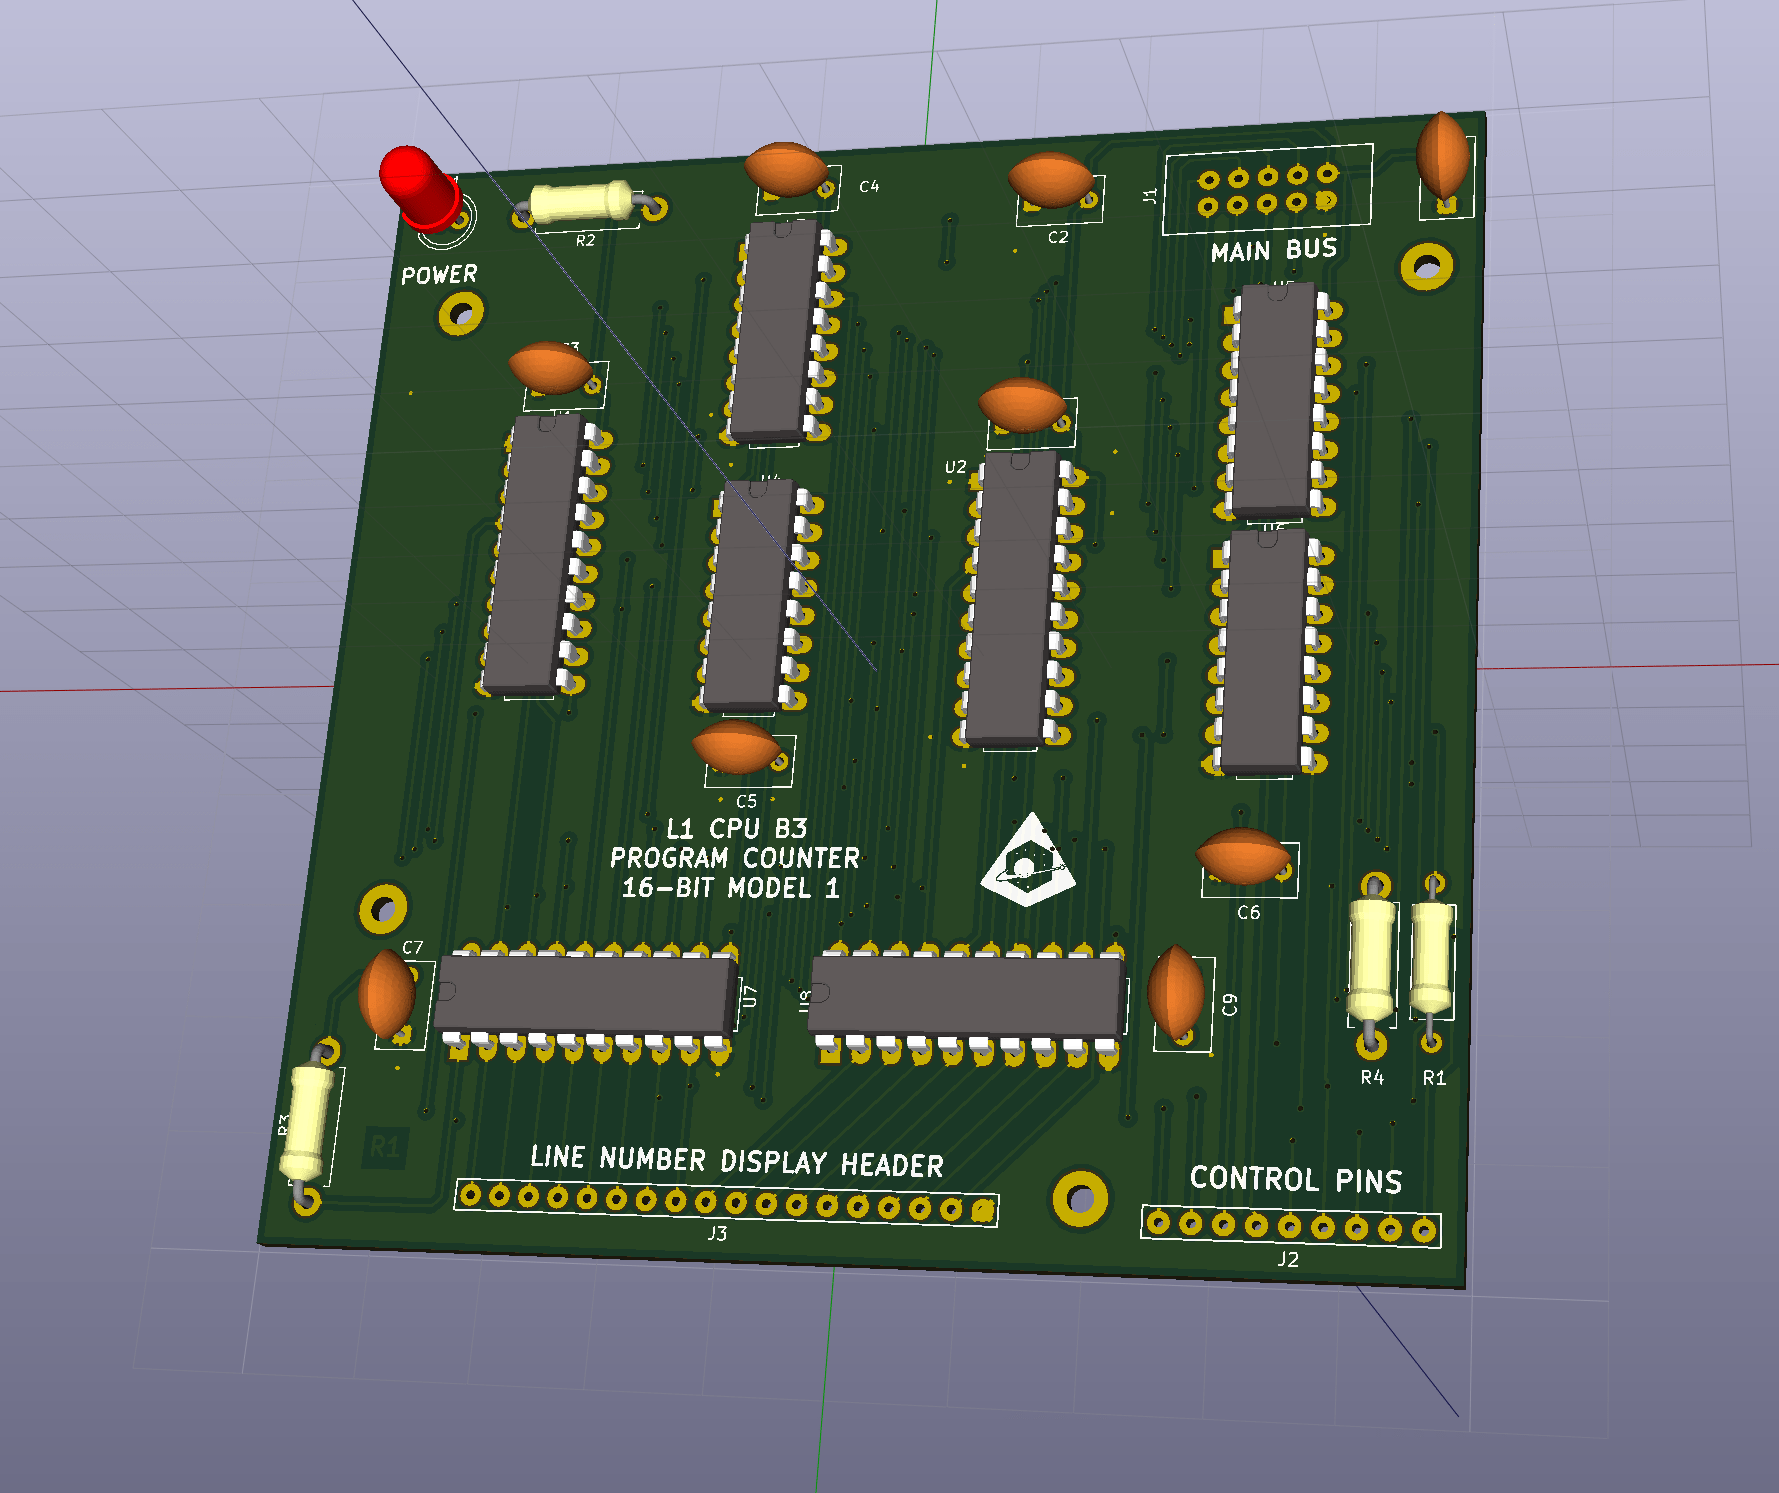The height and width of the screenshot is (1493, 1779).
Task: Click the MAIN BUS silkscreen text
Action: point(1274,250)
